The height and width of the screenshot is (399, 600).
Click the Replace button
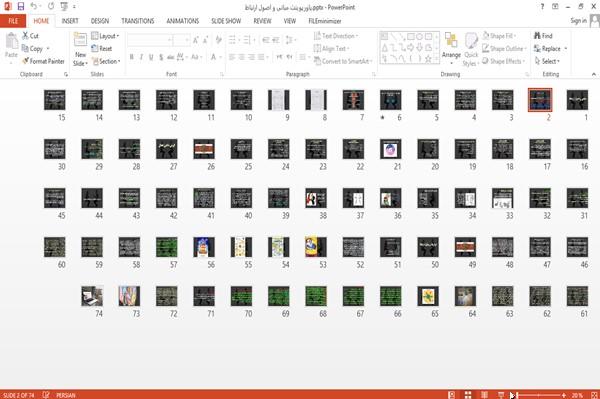[x=547, y=49]
